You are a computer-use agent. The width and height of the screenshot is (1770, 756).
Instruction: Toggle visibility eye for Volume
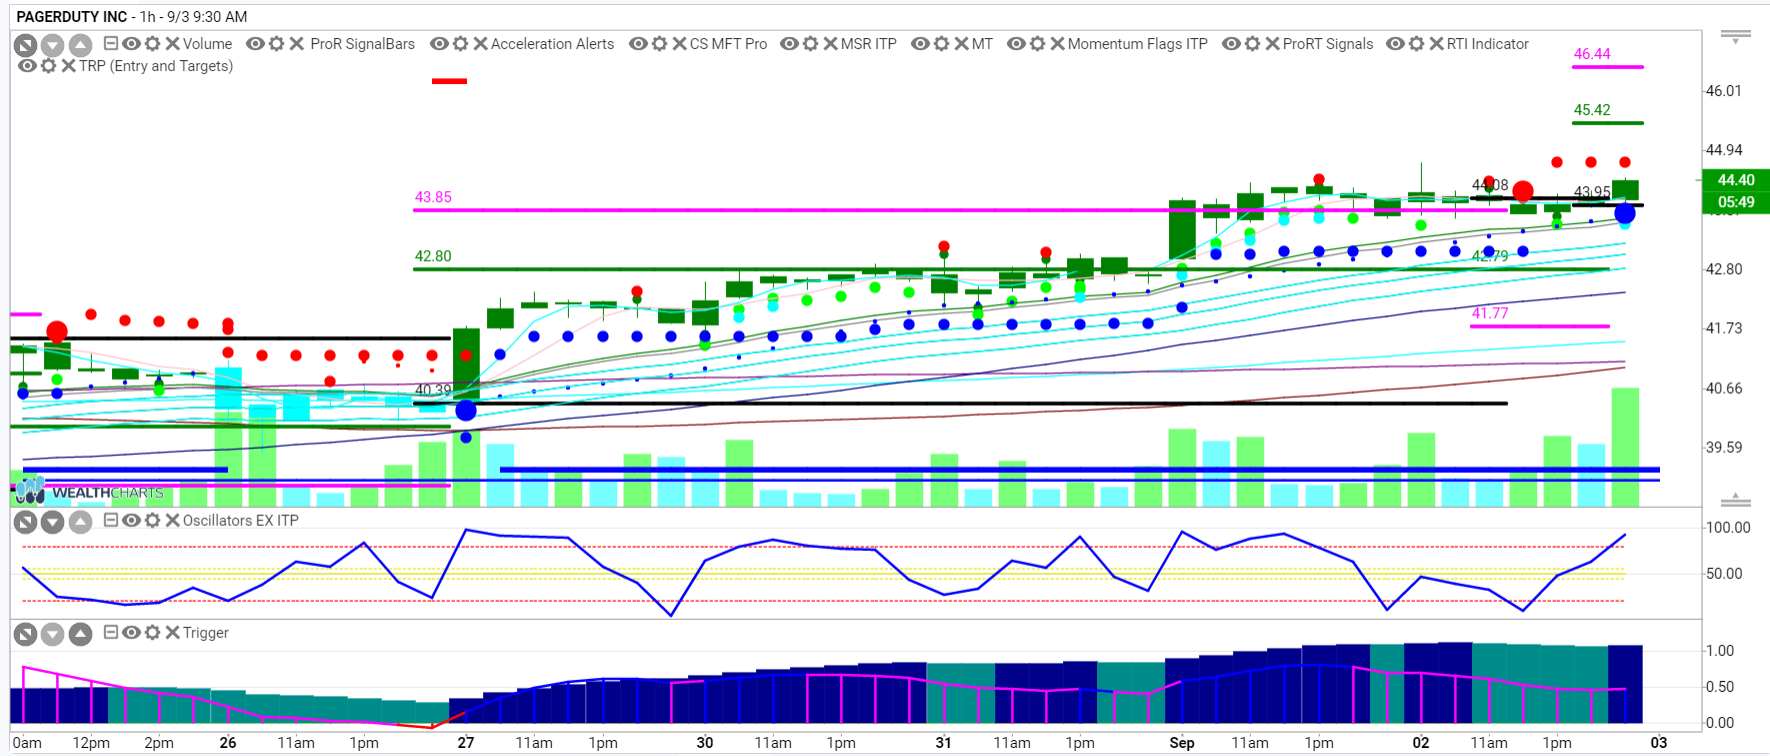point(131,44)
